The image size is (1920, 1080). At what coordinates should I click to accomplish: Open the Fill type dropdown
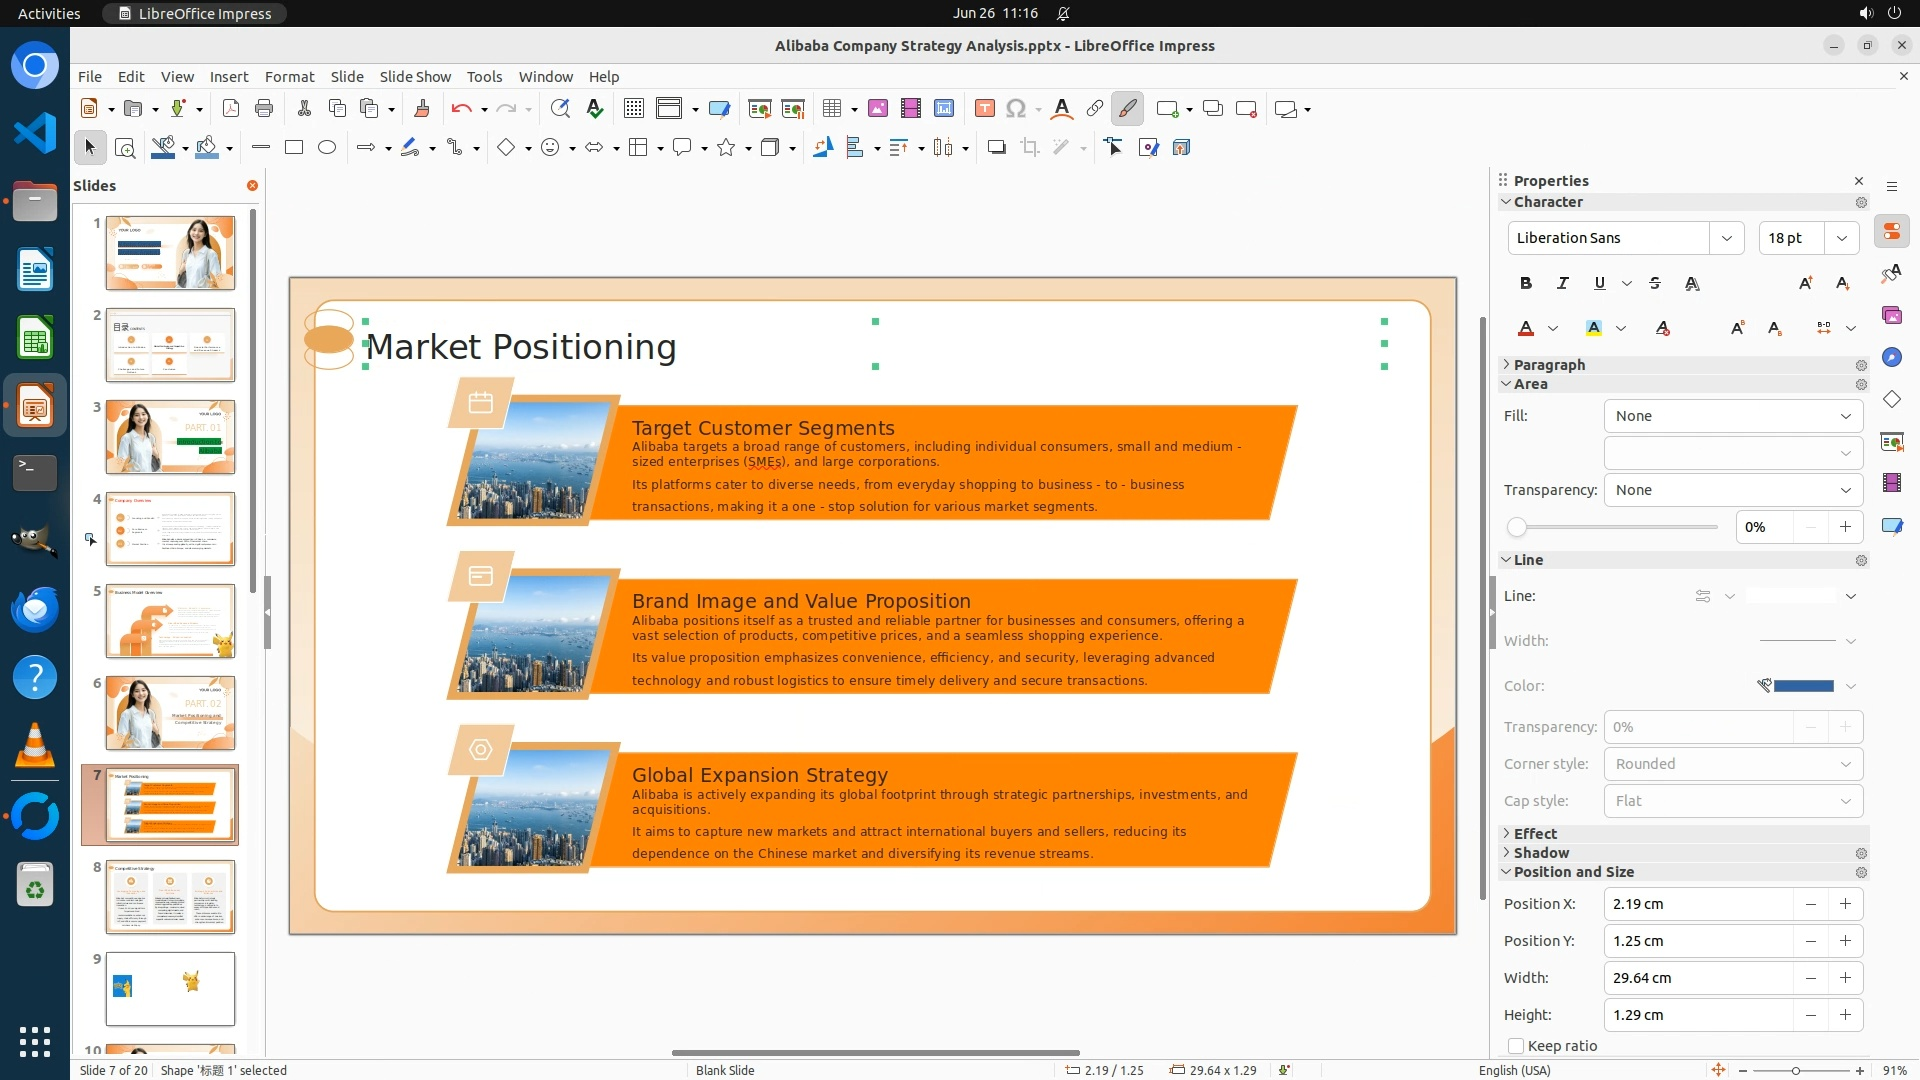pyautogui.click(x=1733, y=416)
